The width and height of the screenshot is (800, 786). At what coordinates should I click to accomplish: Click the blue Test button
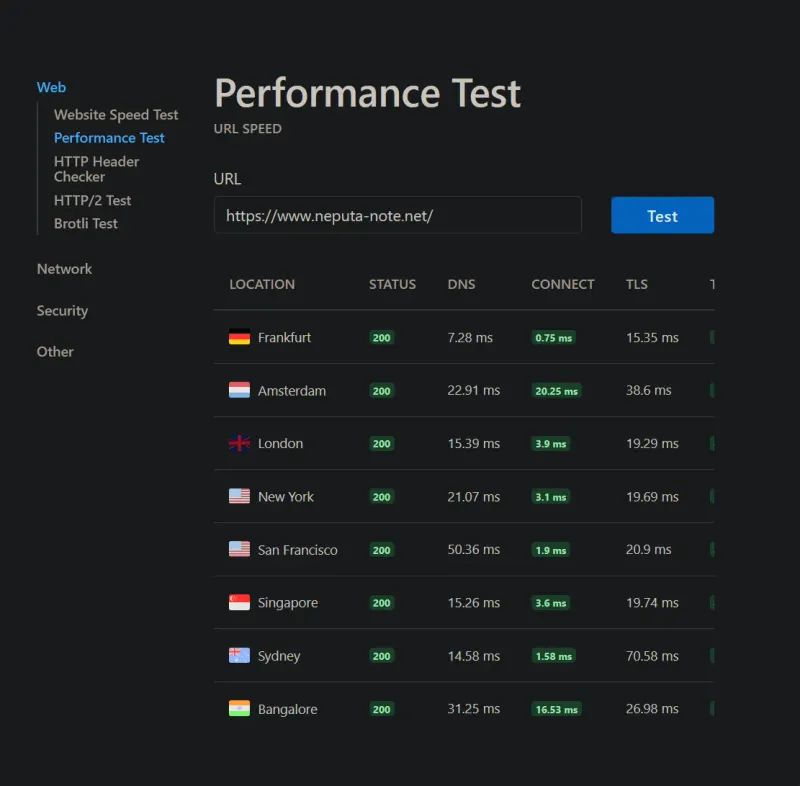[x=662, y=215]
